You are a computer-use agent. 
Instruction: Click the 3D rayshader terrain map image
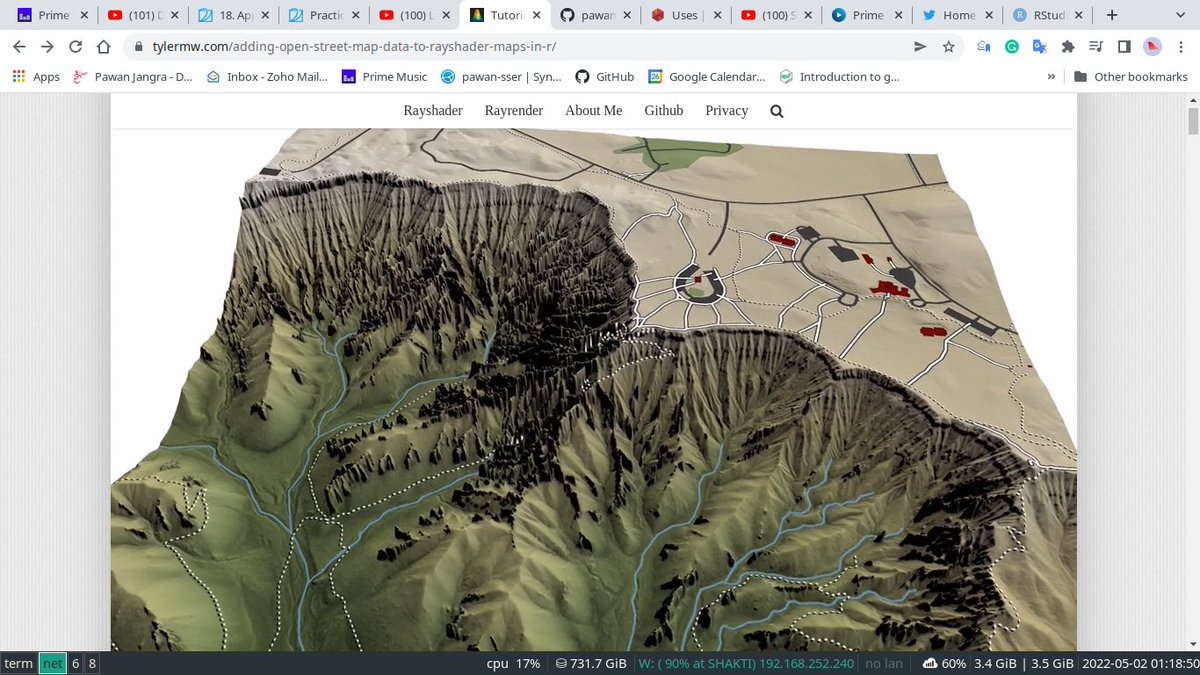594,390
